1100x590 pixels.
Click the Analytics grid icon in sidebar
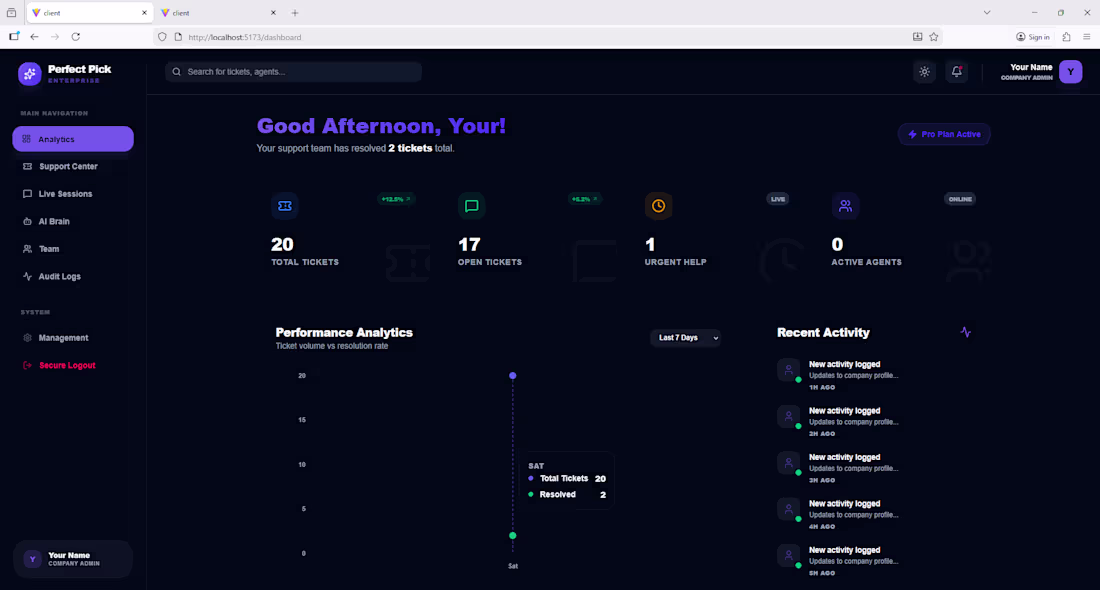coord(27,139)
